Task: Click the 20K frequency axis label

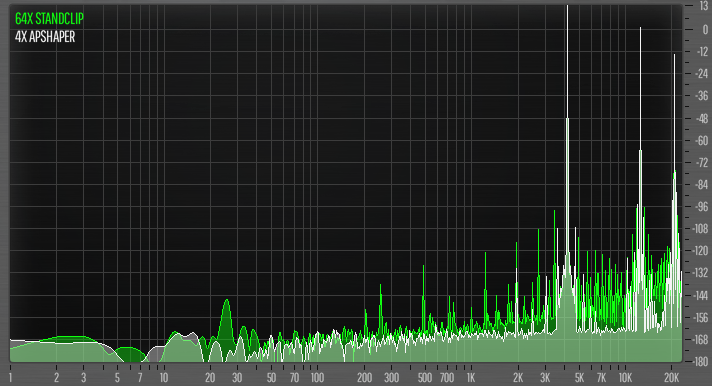Action: [x=672, y=377]
